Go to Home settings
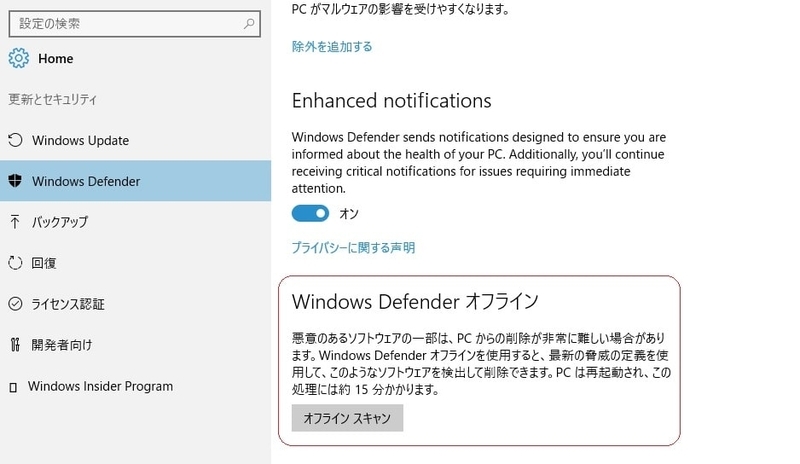The height and width of the screenshot is (464, 800). [41, 58]
